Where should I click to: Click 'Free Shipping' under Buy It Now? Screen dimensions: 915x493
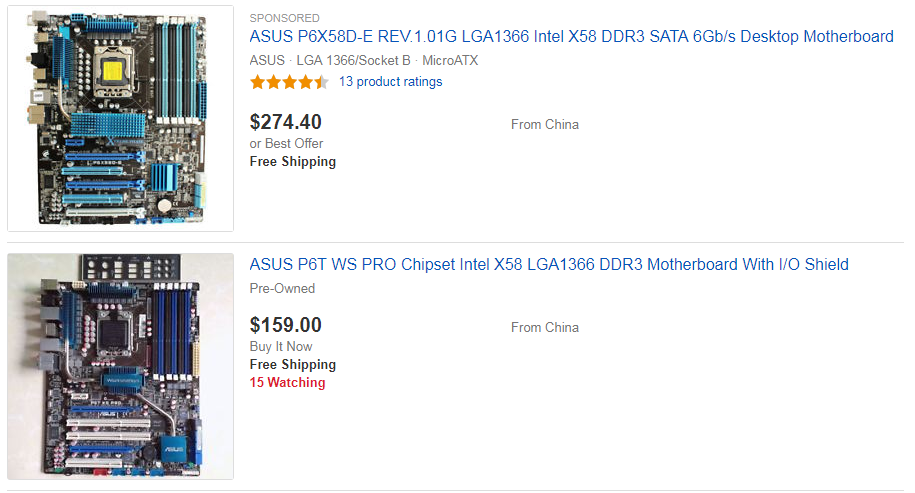[x=292, y=364]
